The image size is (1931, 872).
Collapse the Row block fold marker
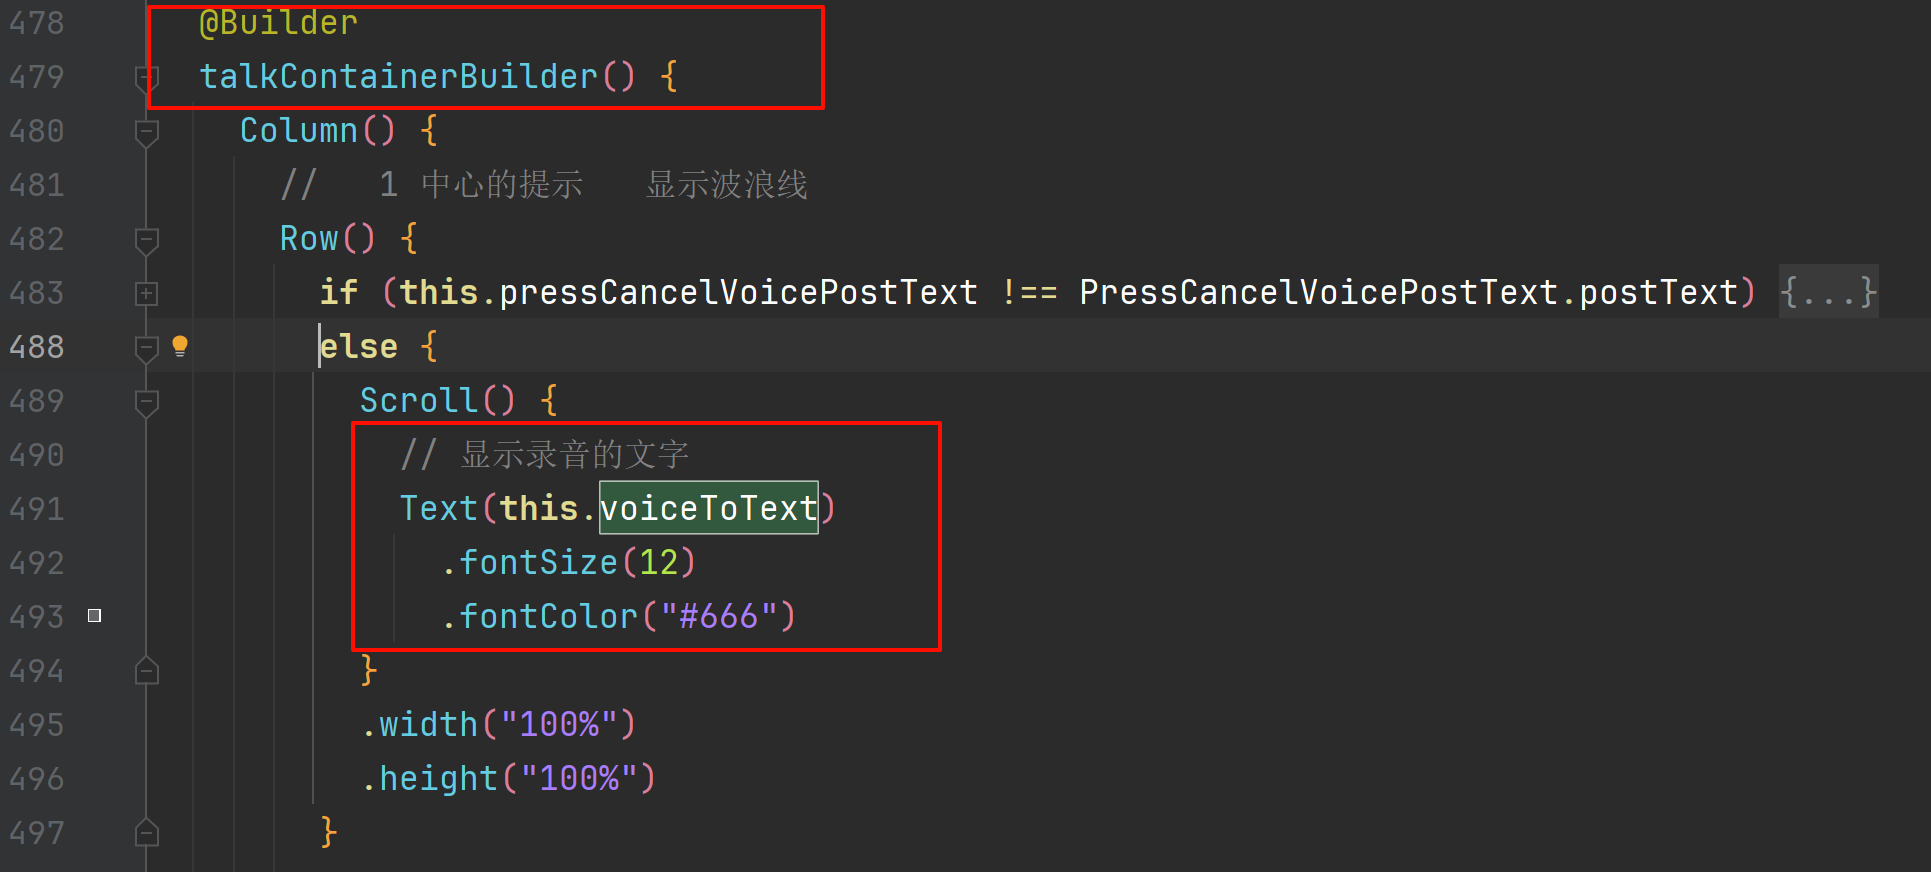click(x=146, y=239)
